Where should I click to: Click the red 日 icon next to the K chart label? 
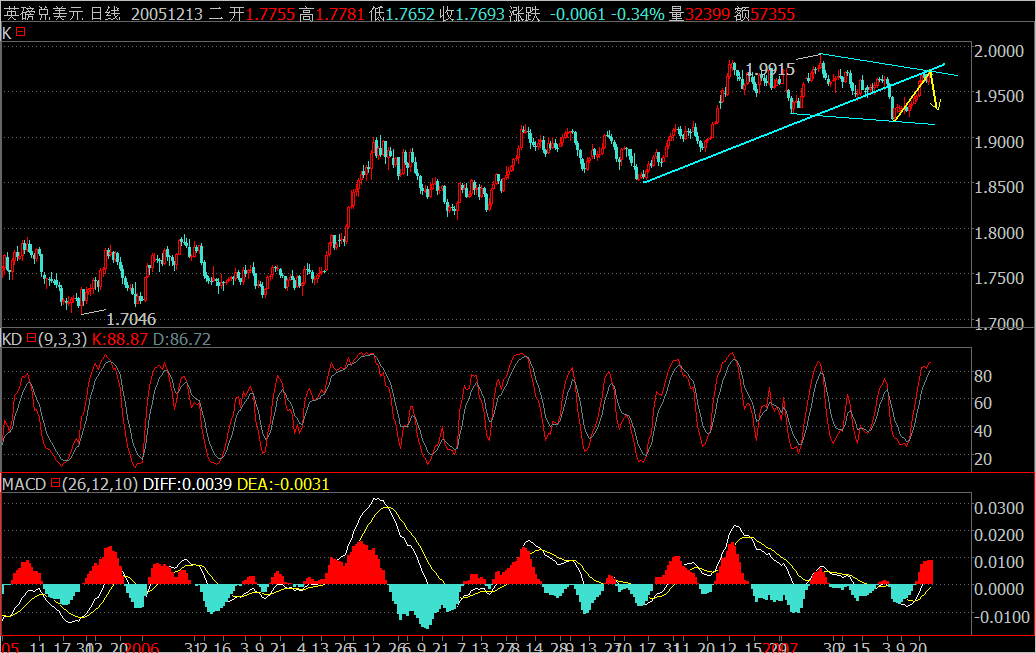pyautogui.click(x=22, y=33)
